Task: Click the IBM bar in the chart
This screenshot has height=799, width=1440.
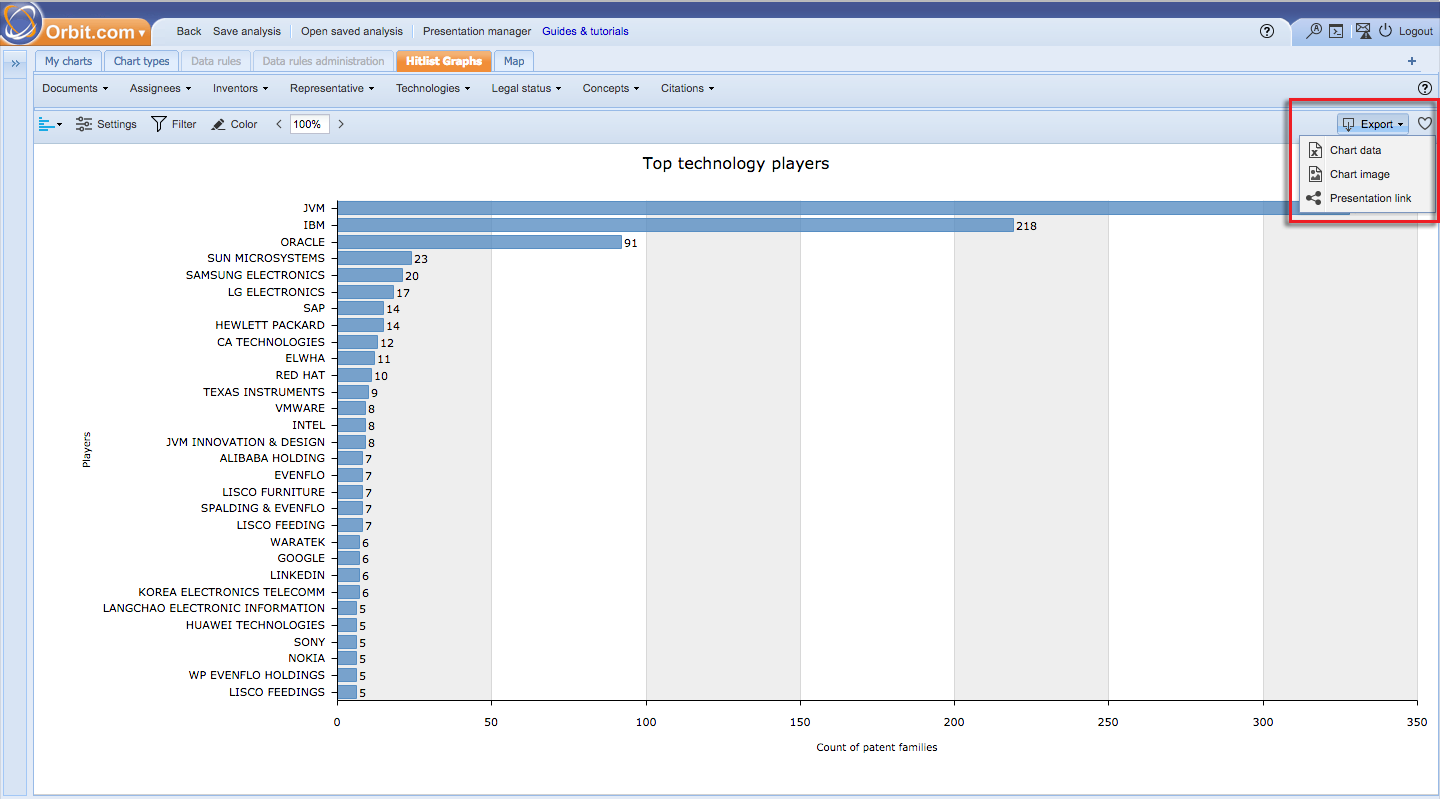Action: point(675,225)
